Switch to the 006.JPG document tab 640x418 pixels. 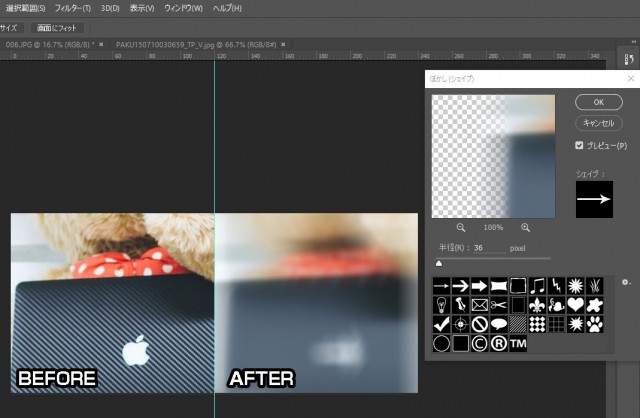(48, 45)
